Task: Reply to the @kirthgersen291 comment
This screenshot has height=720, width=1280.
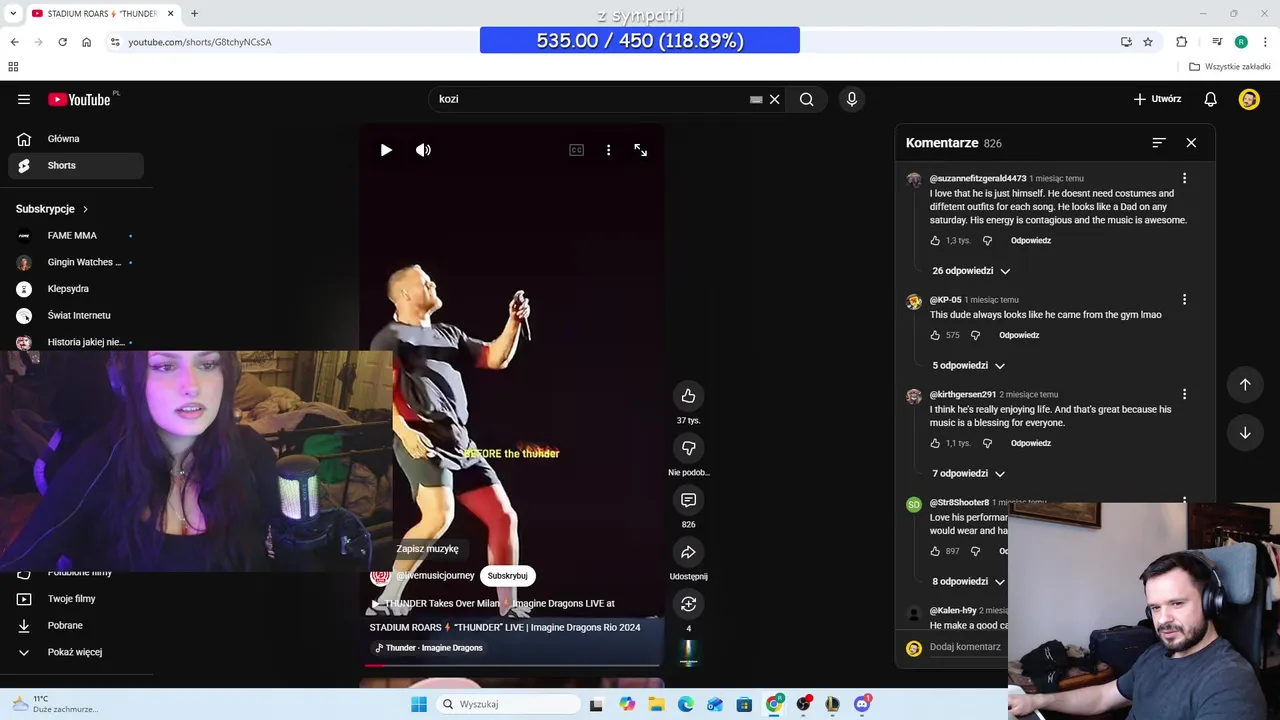Action: click(x=1031, y=444)
